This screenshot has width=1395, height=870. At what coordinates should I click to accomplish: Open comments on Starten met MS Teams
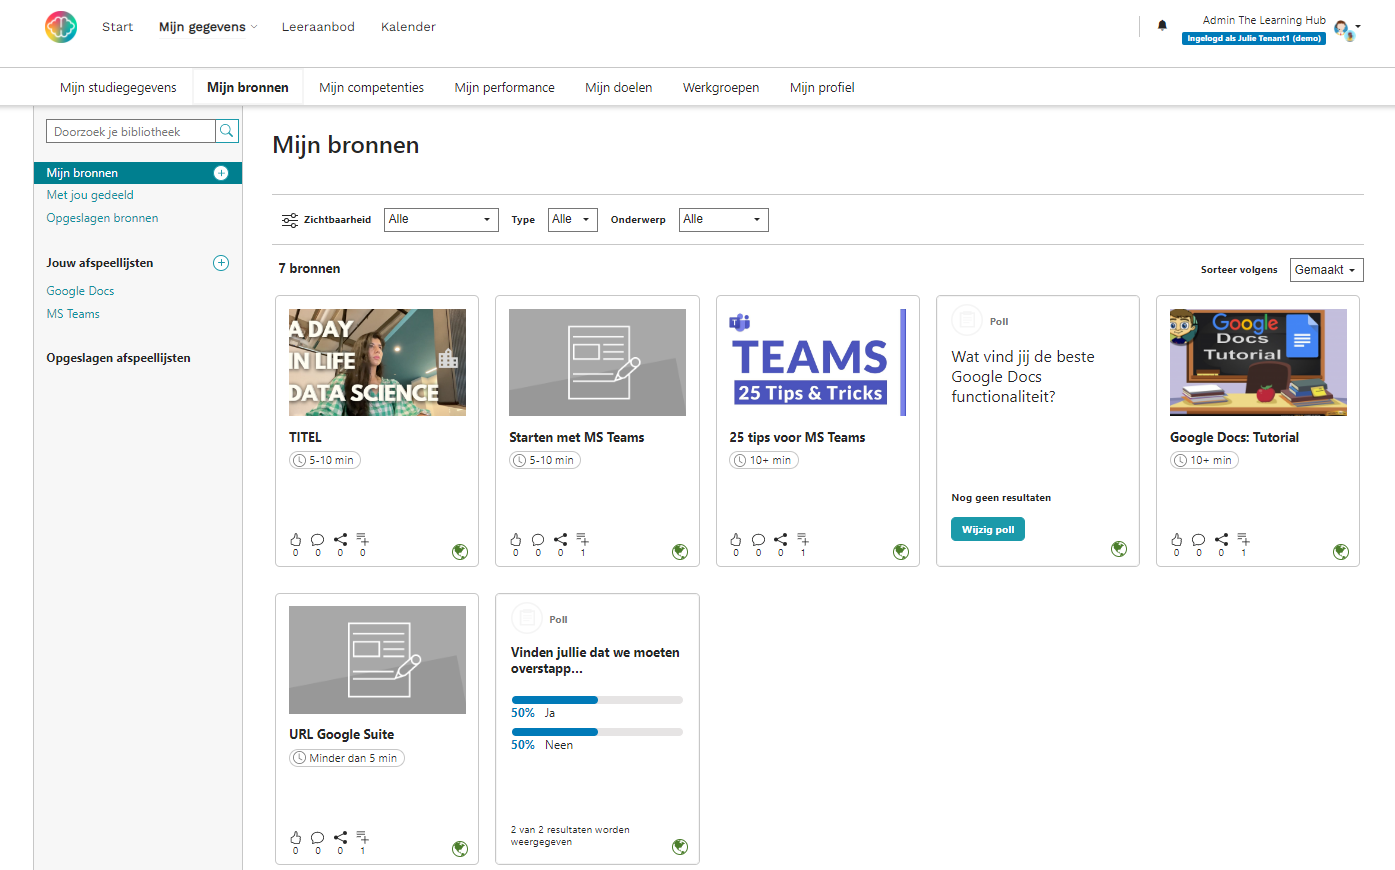[x=538, y=540]
